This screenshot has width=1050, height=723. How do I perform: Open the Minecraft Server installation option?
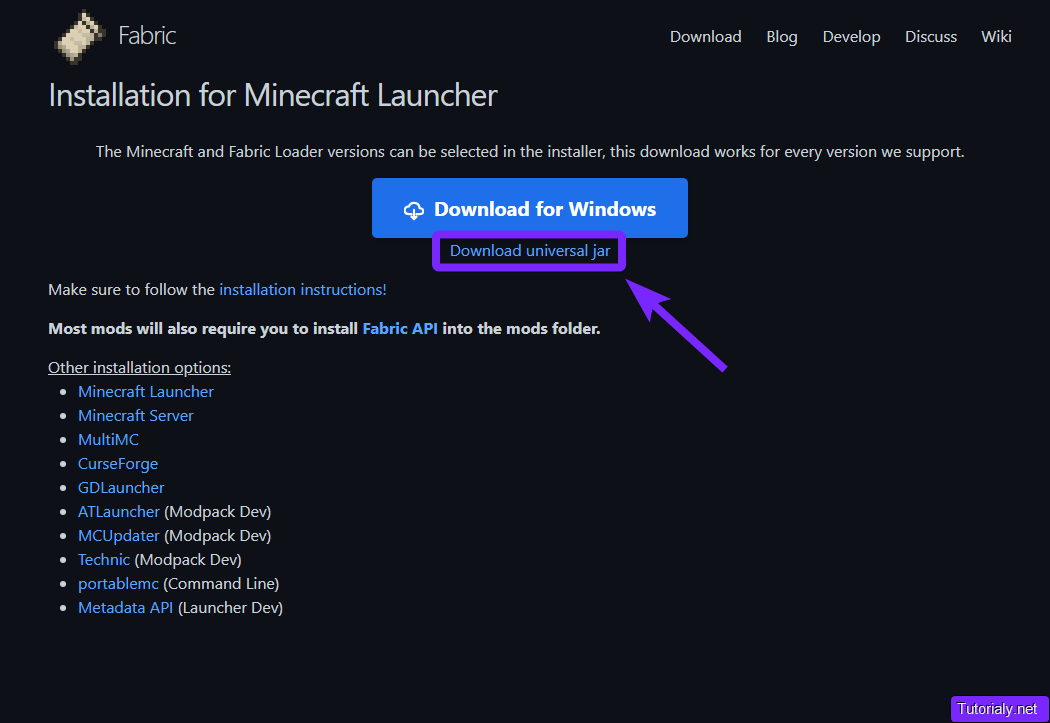pyautogui.click(x=135, y=415)
